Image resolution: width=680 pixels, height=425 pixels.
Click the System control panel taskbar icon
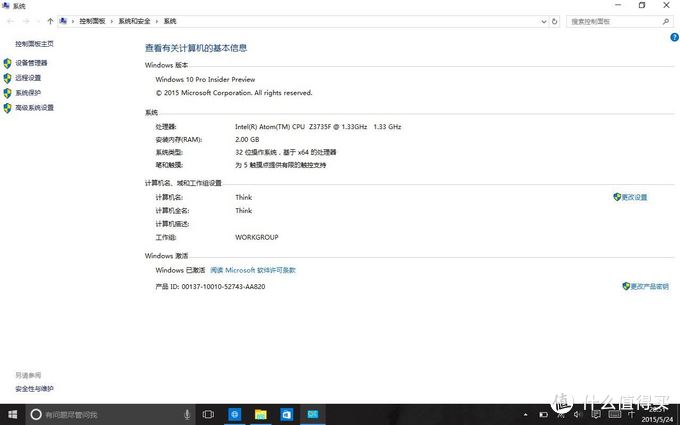coord(313,415)
